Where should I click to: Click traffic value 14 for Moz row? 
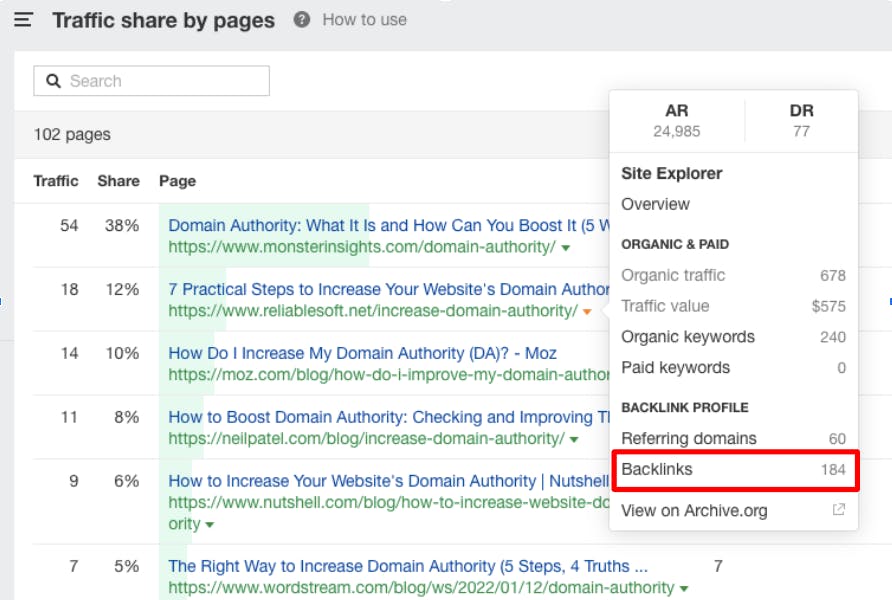pos(69,353)
